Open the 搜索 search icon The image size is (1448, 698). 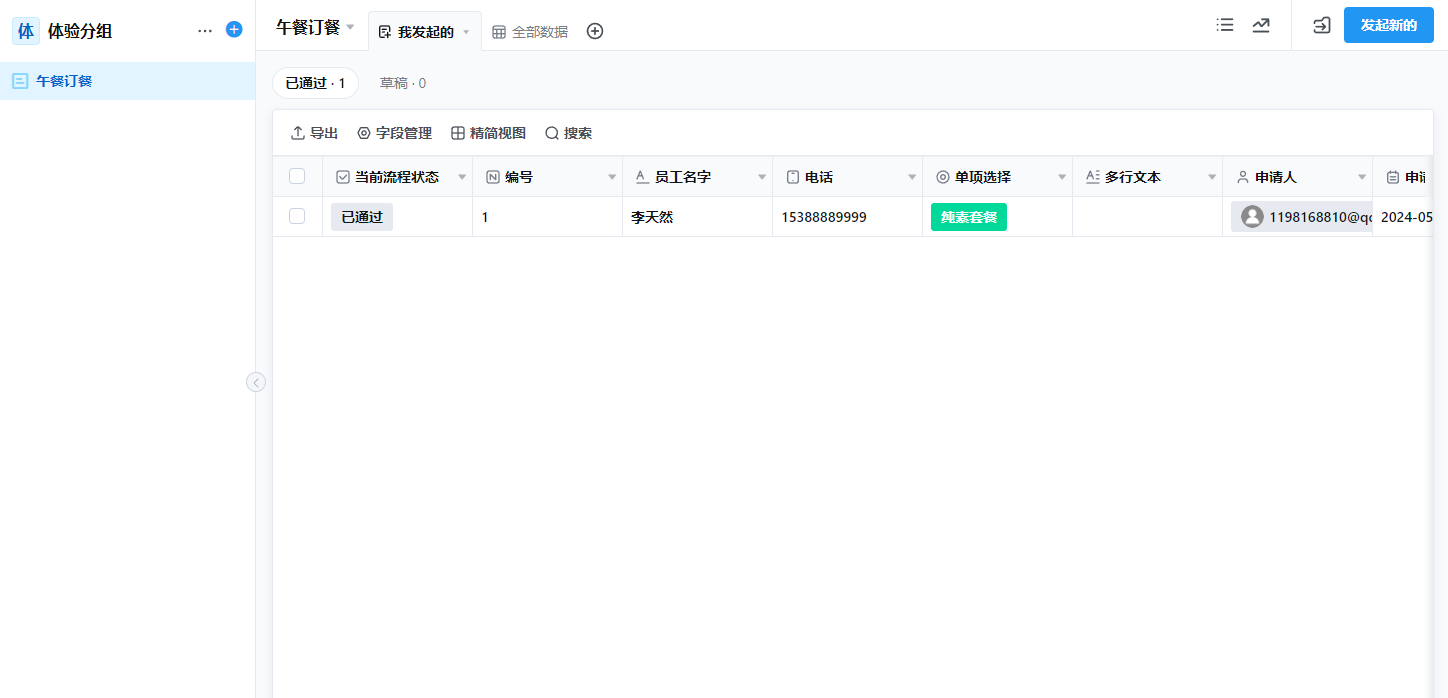tap(568, 132)
